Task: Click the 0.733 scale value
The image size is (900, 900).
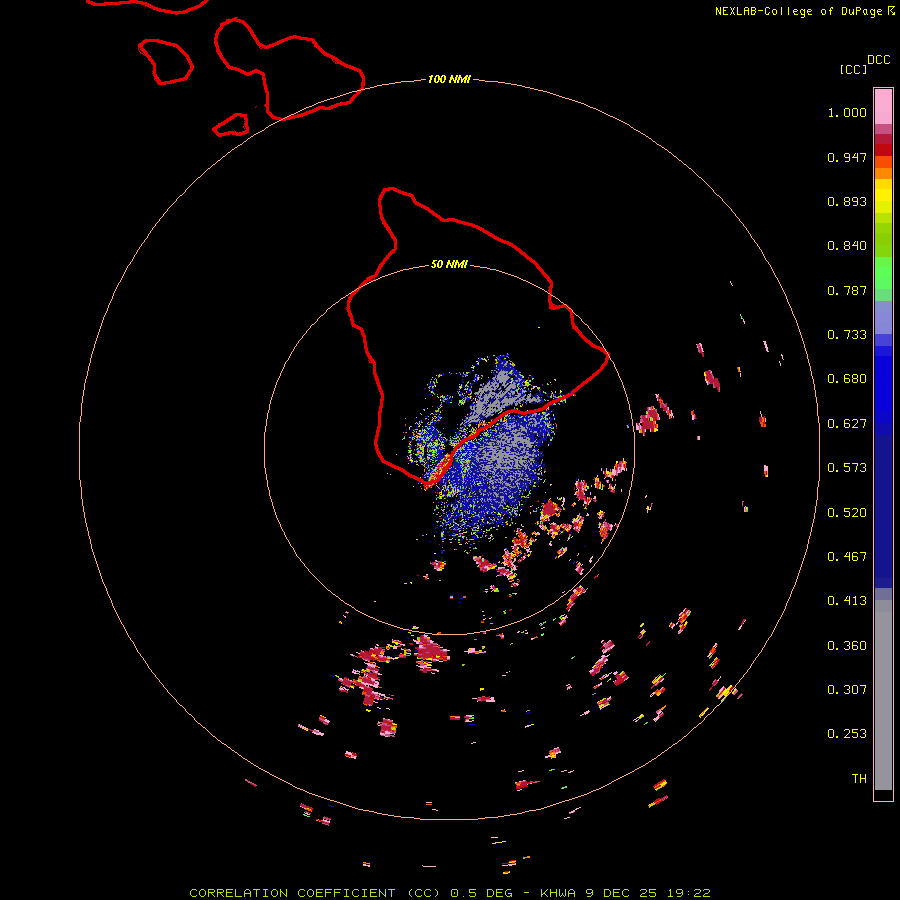Action: click(x=847, y=335)
